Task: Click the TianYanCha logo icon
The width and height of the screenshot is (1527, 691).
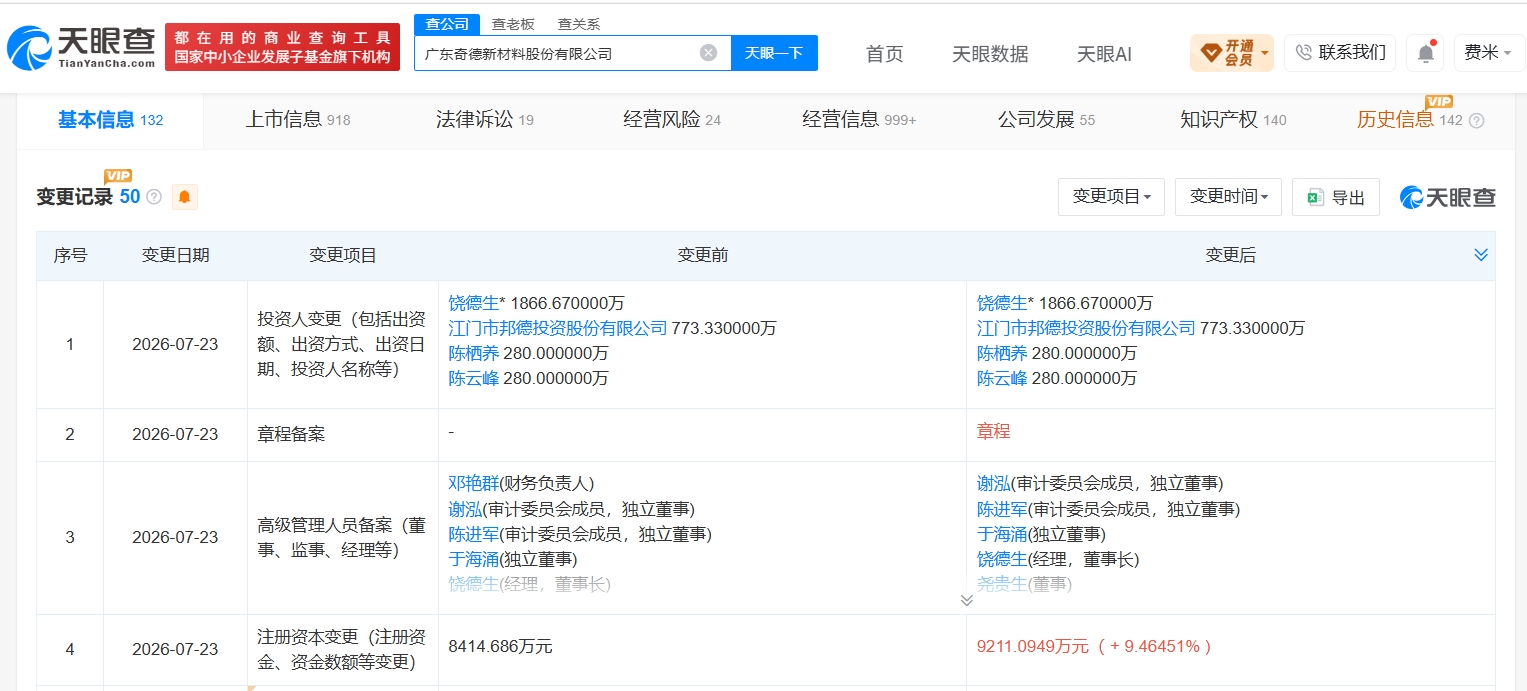Action: [29, 48]
